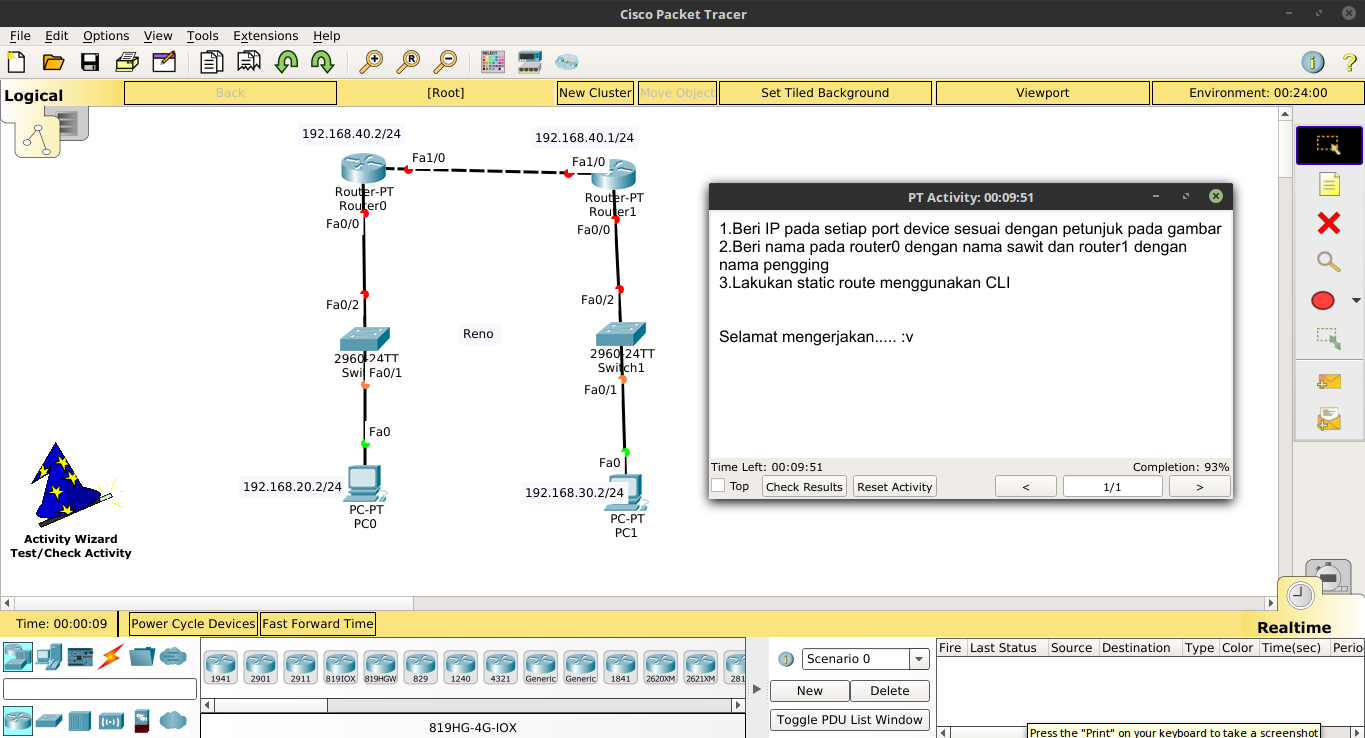
Task: Select the 1941 router model
Action: click(220, 667)
